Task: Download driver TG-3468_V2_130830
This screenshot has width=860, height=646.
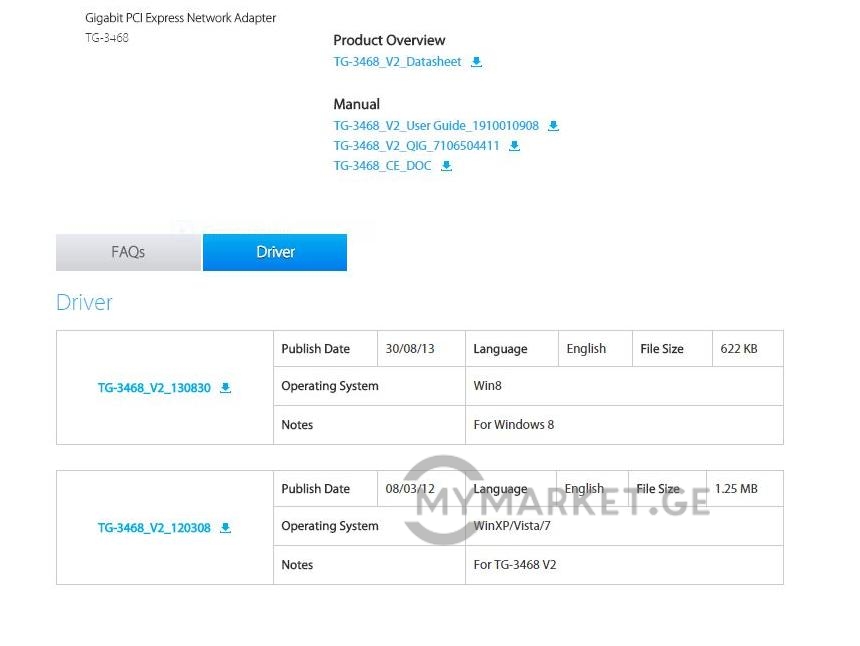Action: click(x=154, y=388)
